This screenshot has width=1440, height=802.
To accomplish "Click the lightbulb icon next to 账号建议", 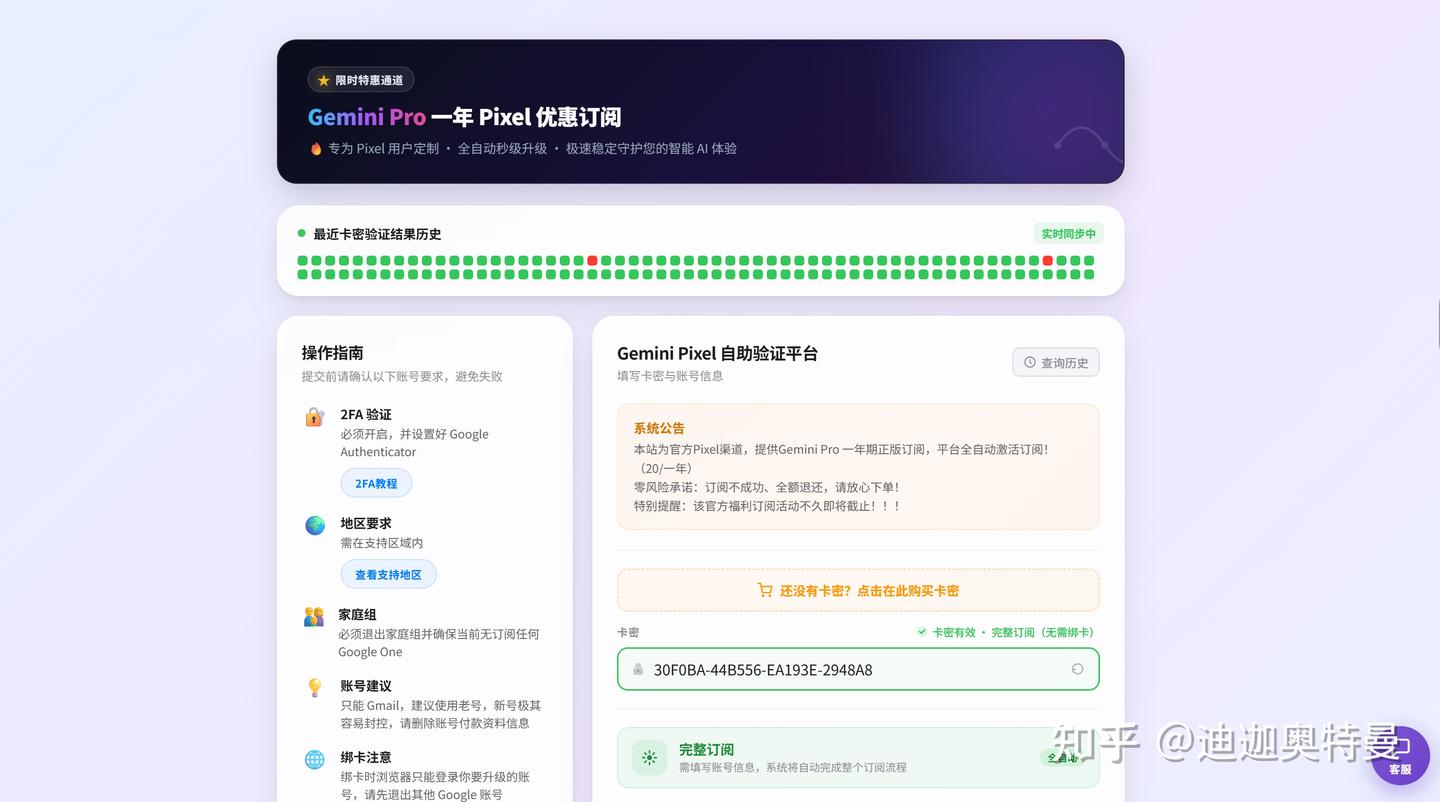I will pos(315,688).
